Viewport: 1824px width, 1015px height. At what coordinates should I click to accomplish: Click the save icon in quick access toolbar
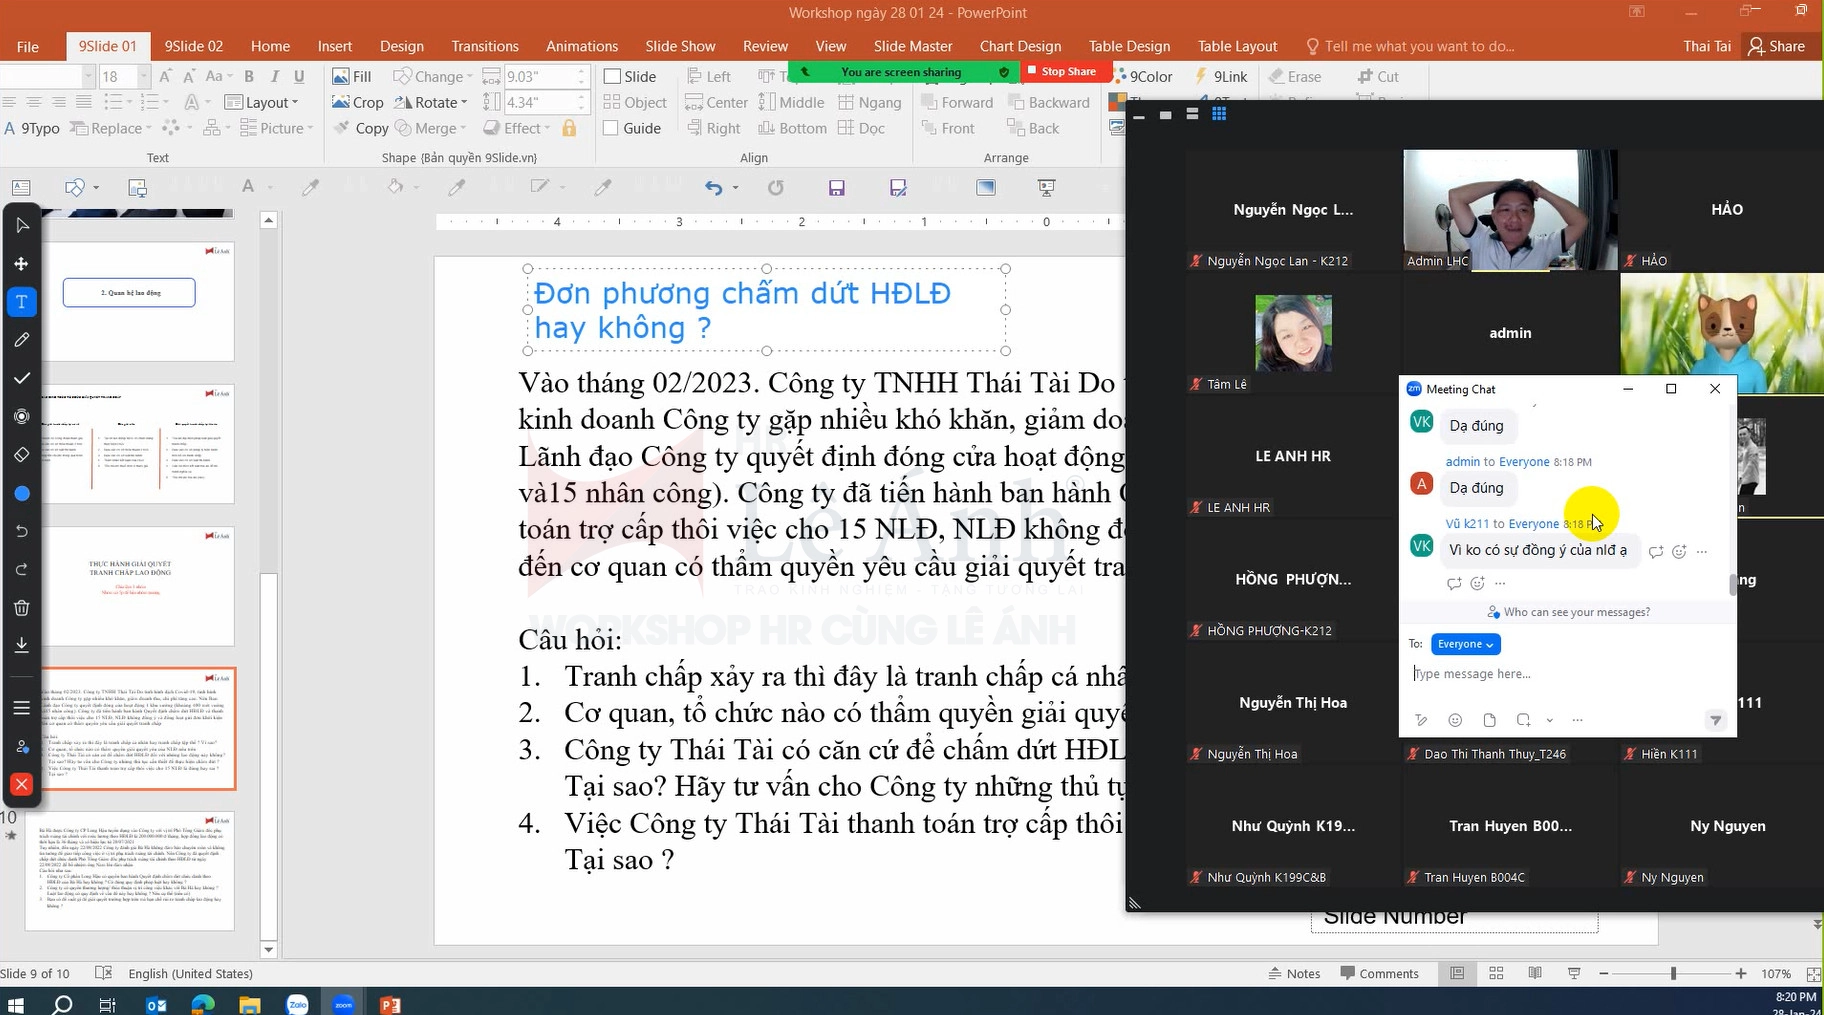point(837,188)
